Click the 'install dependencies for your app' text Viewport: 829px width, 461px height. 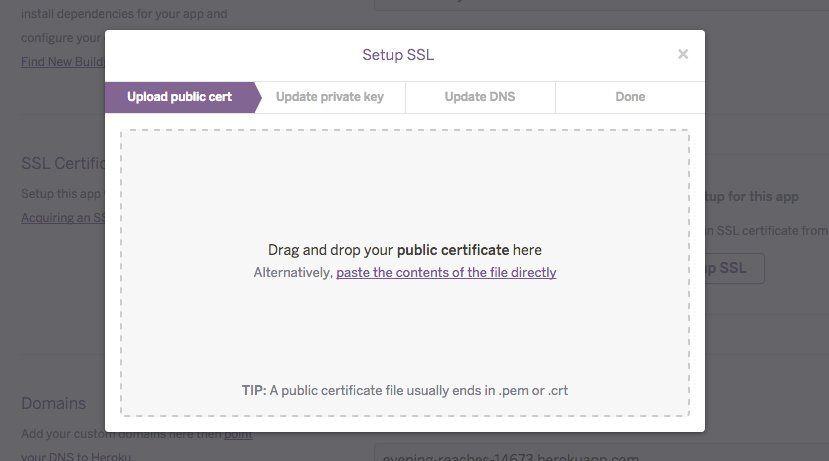coord(62,16)
